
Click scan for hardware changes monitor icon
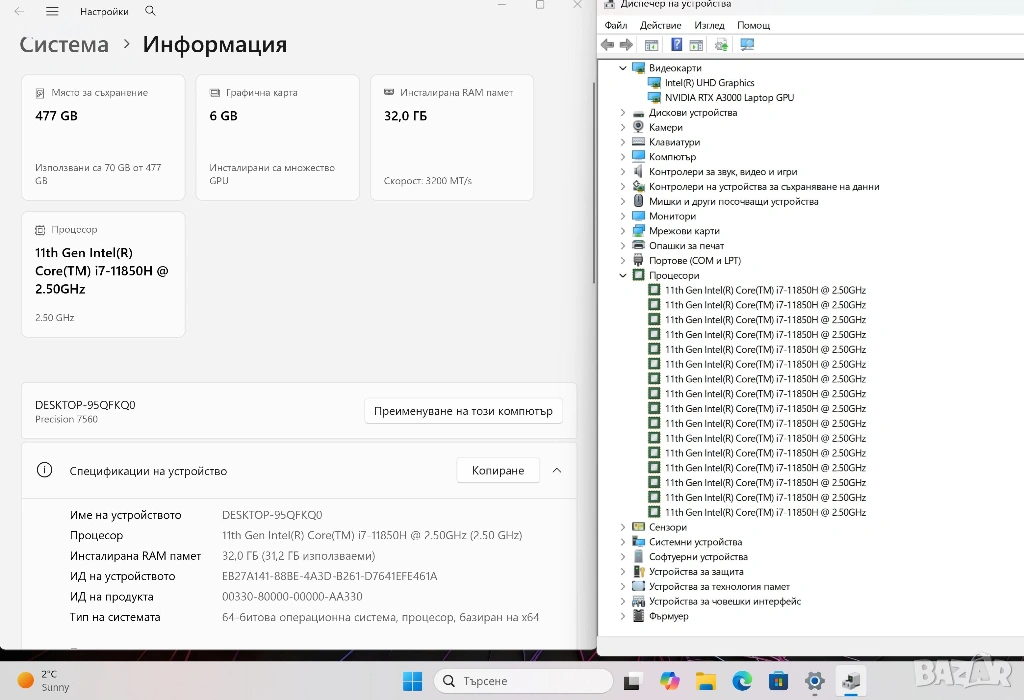(747, 45)
